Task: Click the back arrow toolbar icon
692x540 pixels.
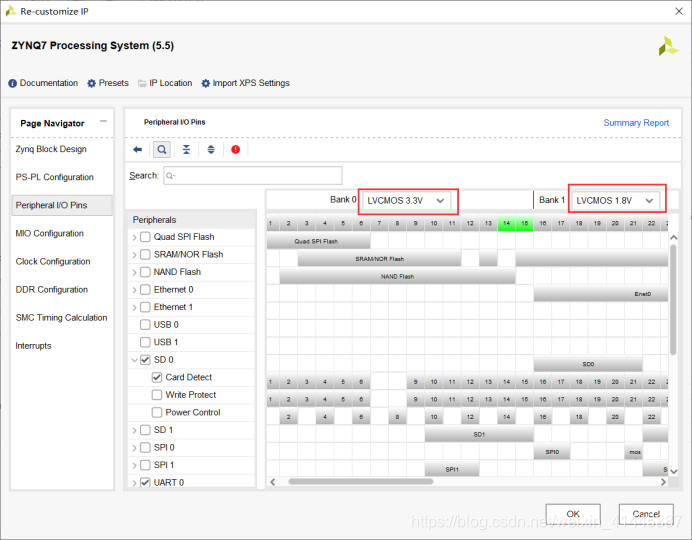Action: [138, 150]
